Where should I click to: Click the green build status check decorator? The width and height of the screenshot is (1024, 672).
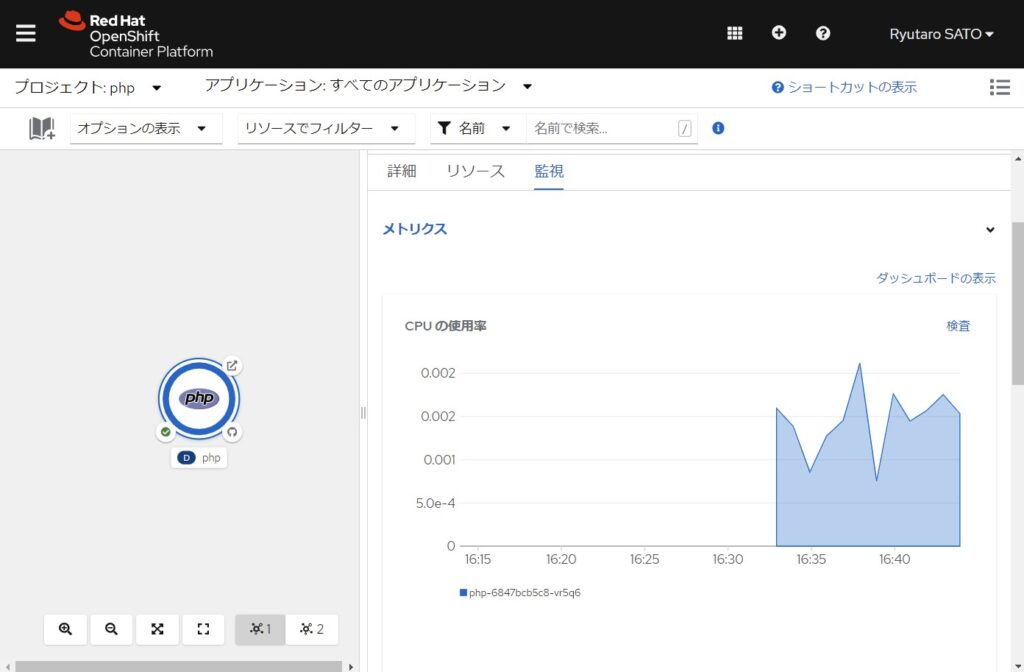pos(166,432)
